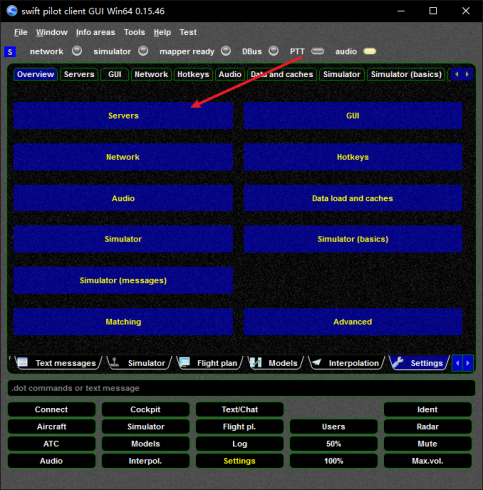
Task: Click the Cockpit button
Action: [x=145, y=409]
